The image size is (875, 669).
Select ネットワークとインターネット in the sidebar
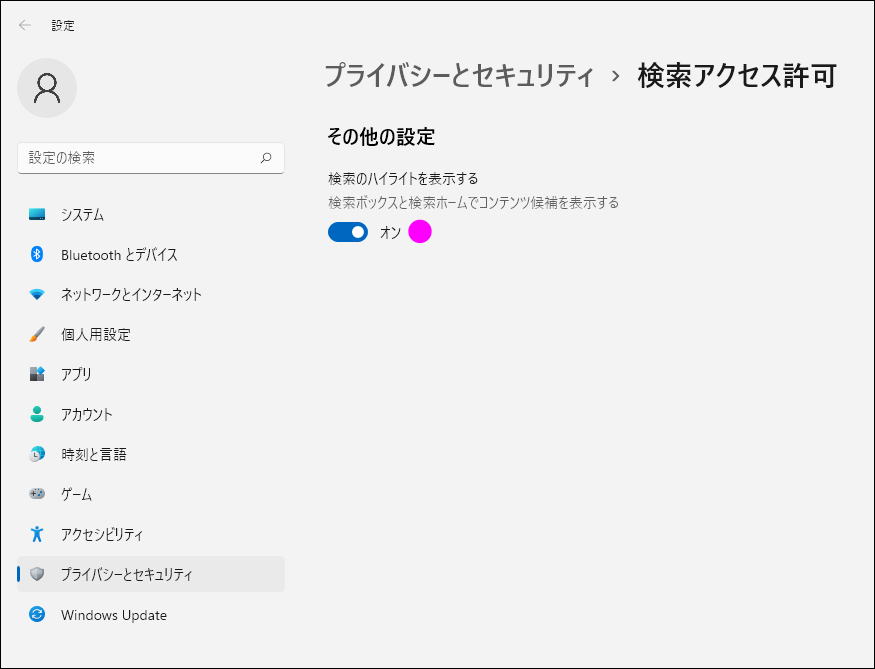[131, 295]
